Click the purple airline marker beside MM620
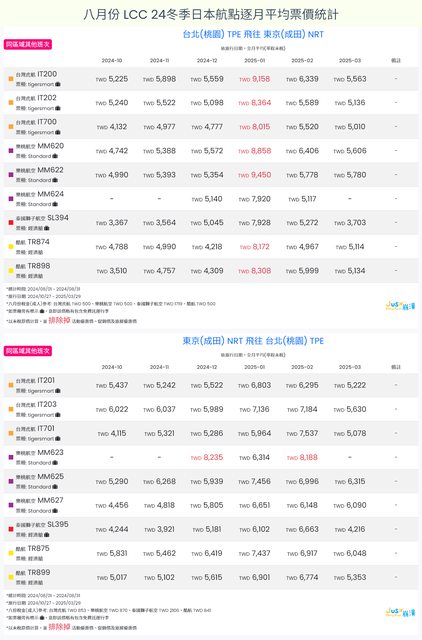Image resolution: width=422 pixels, height=640 pixels. coord(11,151)
